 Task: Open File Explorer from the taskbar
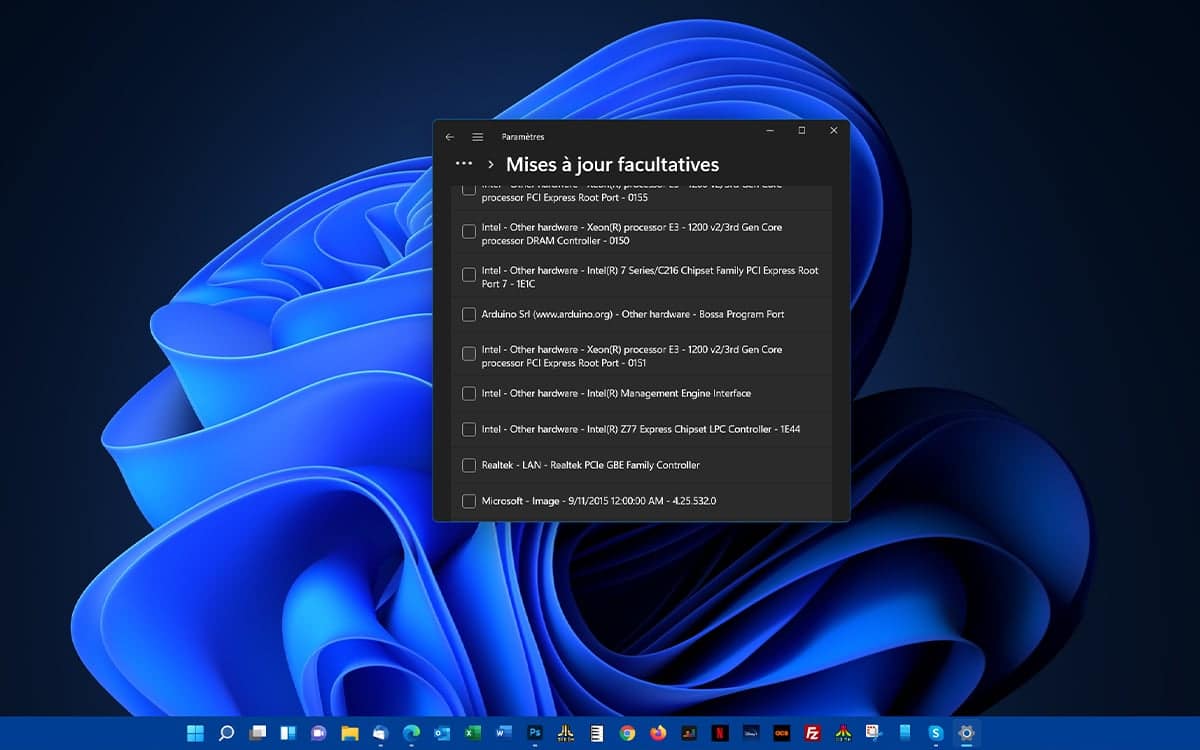[x=349, y=733]
